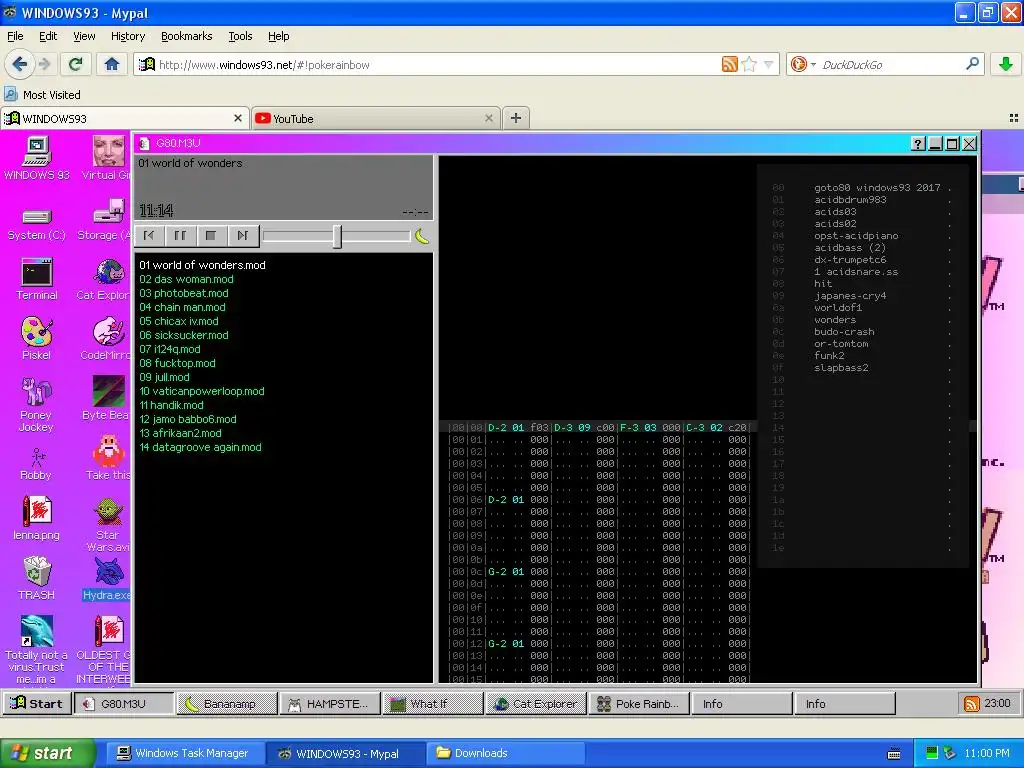Launch the Cat Explorer desktop icon
Screen dimensions: 1024x768
105,280
